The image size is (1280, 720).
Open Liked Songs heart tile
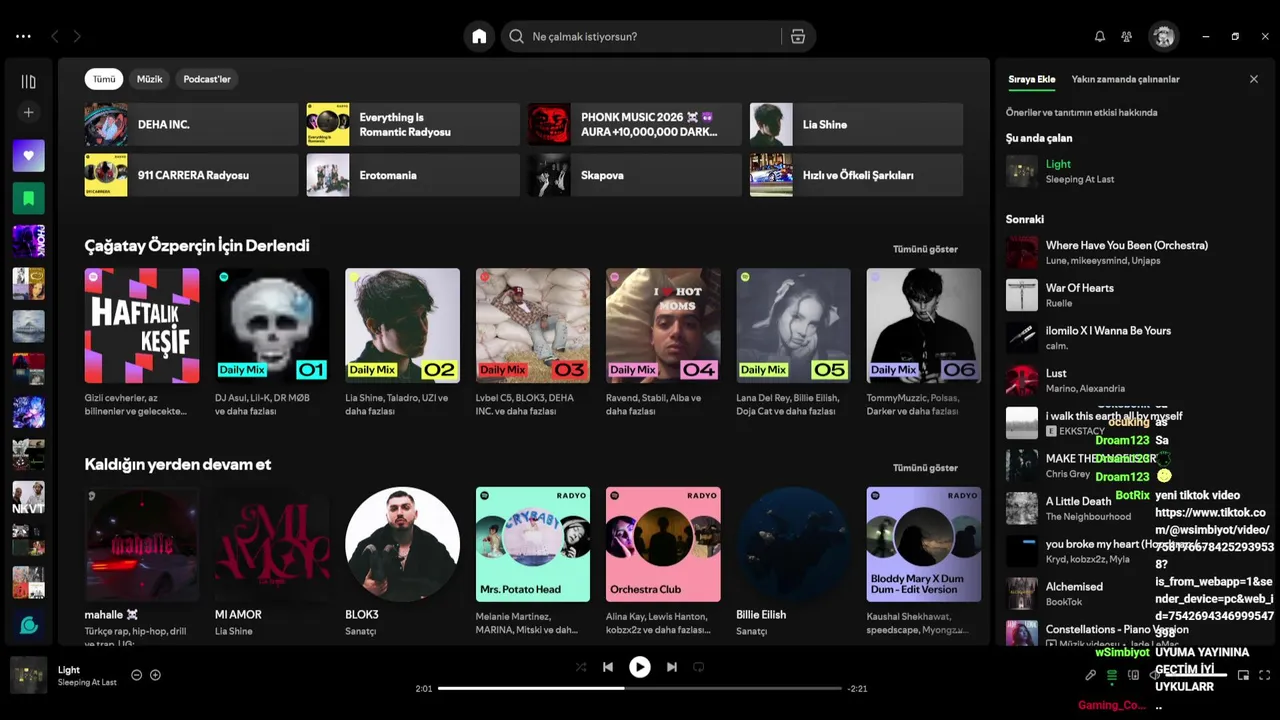pyautogui.click(x=28, y=155)
